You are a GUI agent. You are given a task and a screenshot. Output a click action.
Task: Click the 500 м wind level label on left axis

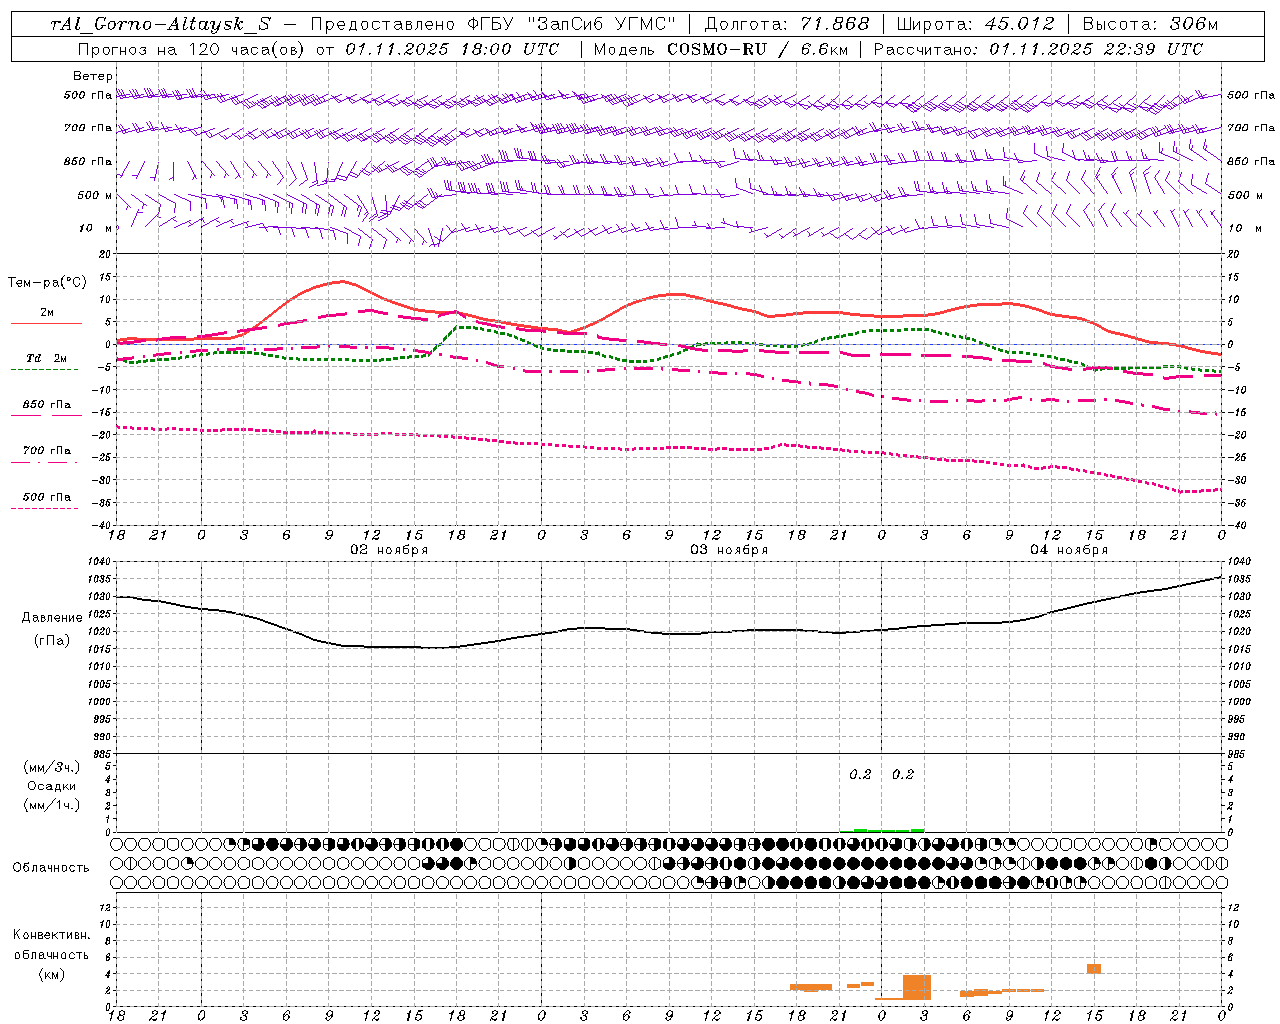coord(95,195)
